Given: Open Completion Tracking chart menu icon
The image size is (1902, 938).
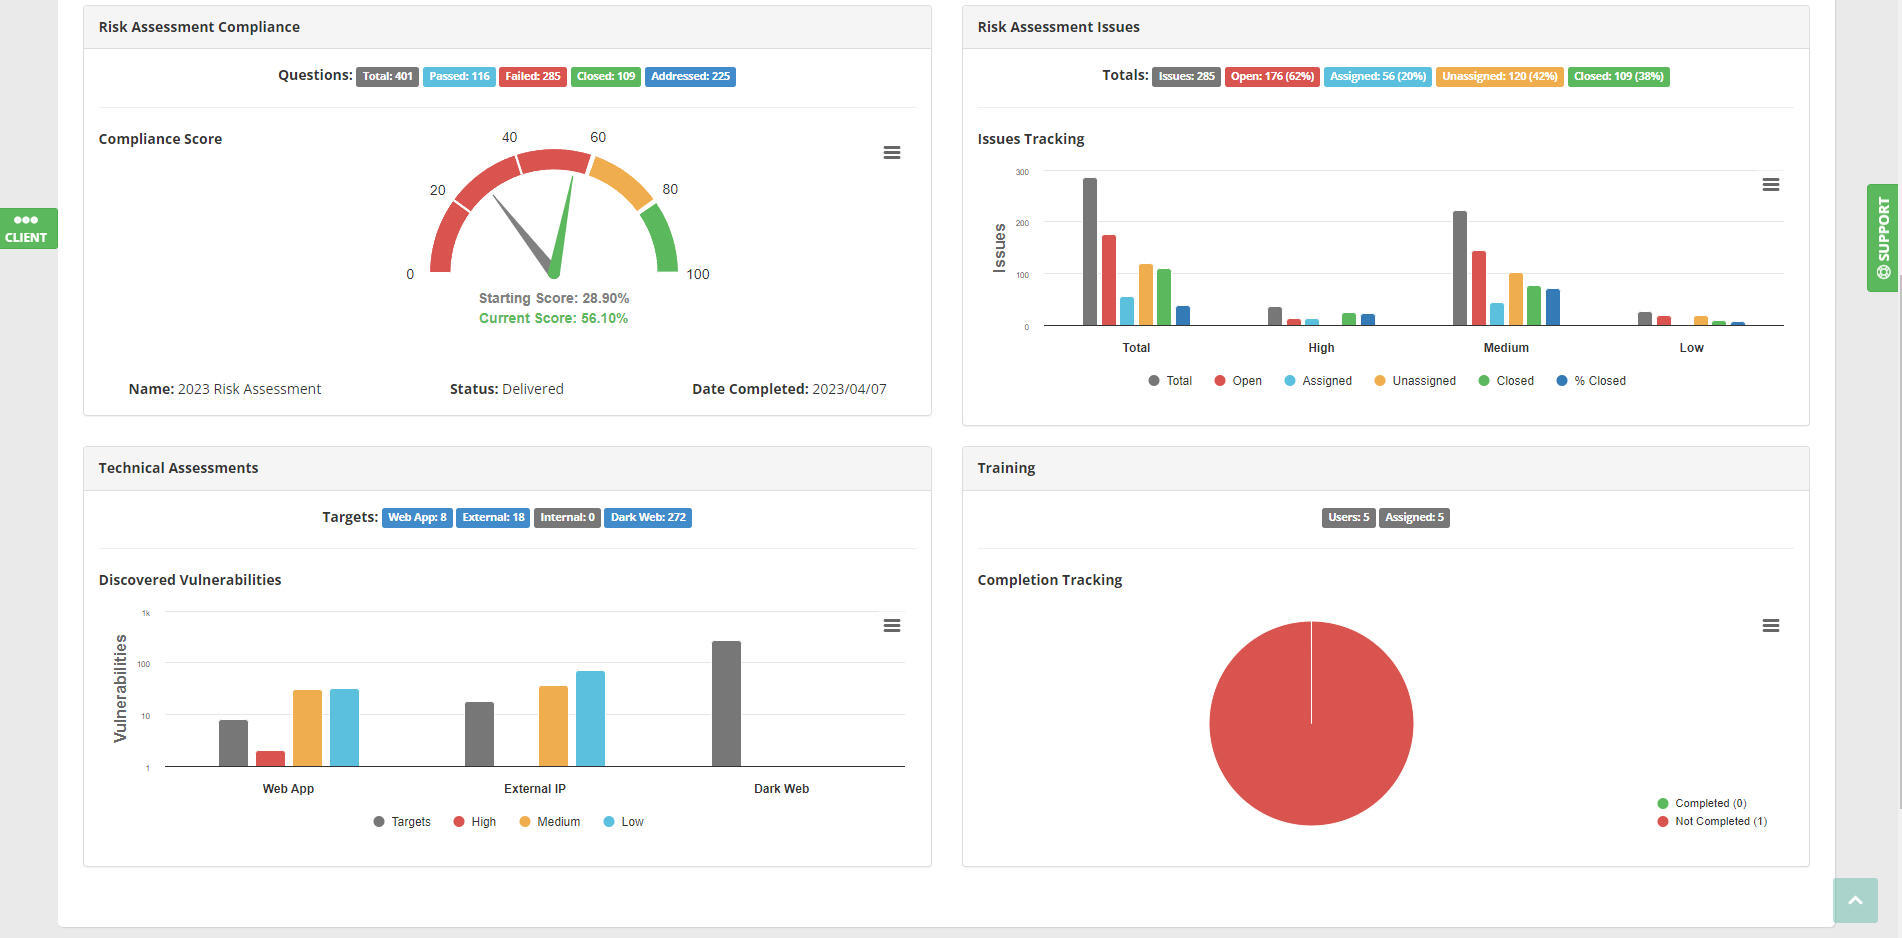Looking at the screenshot, I should click(1770, 626).
